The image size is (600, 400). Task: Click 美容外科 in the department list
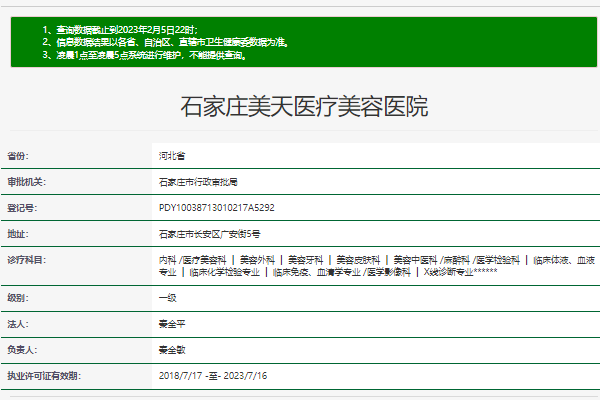click(x=257, y=260)
